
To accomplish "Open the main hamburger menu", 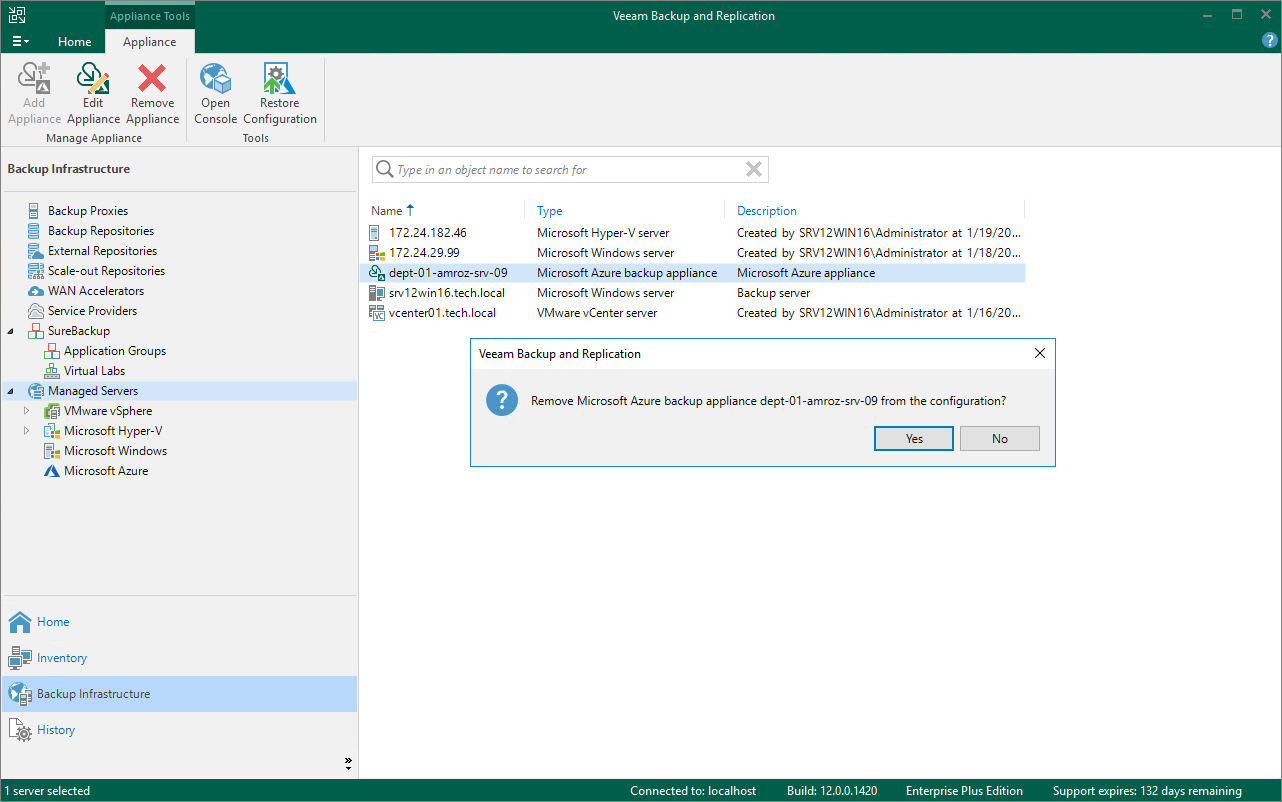I will 20,42.
